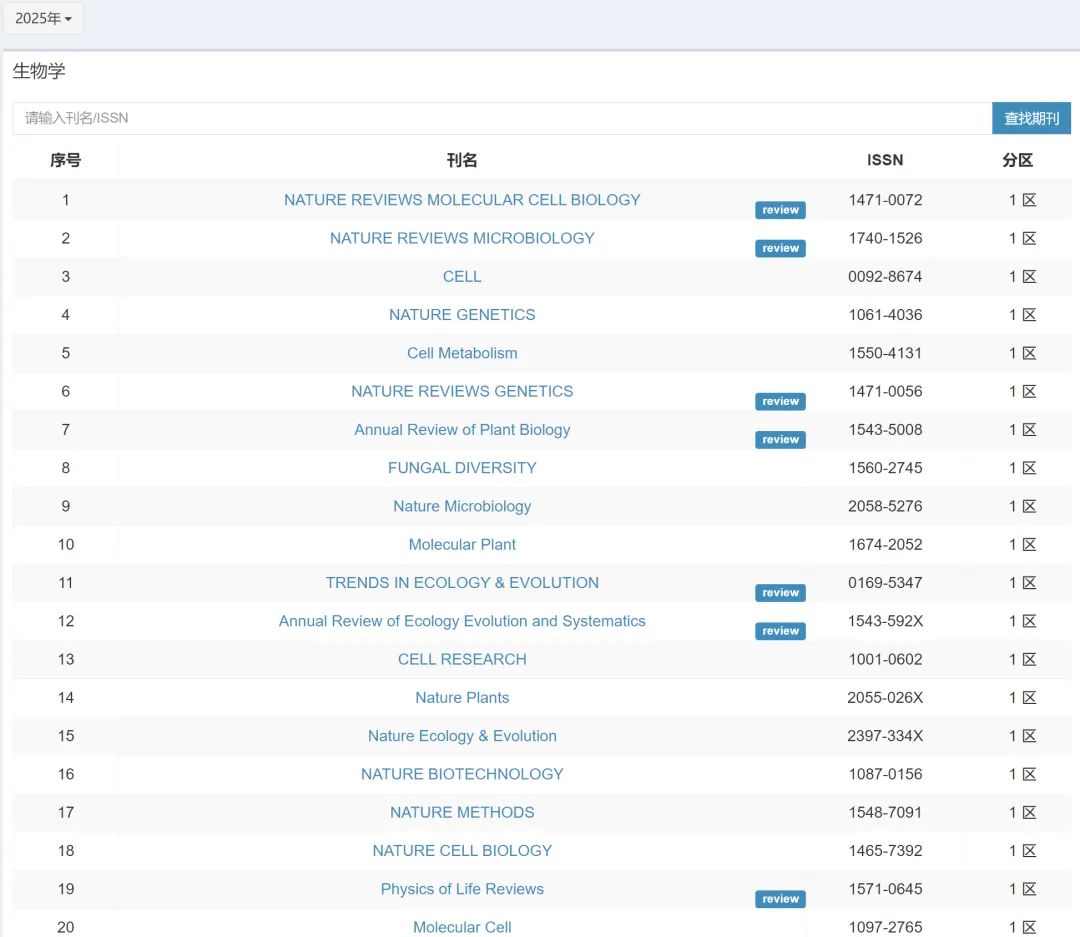
Task: Select the Nature Ecology & Evolution link
Action: coord(462,736)
